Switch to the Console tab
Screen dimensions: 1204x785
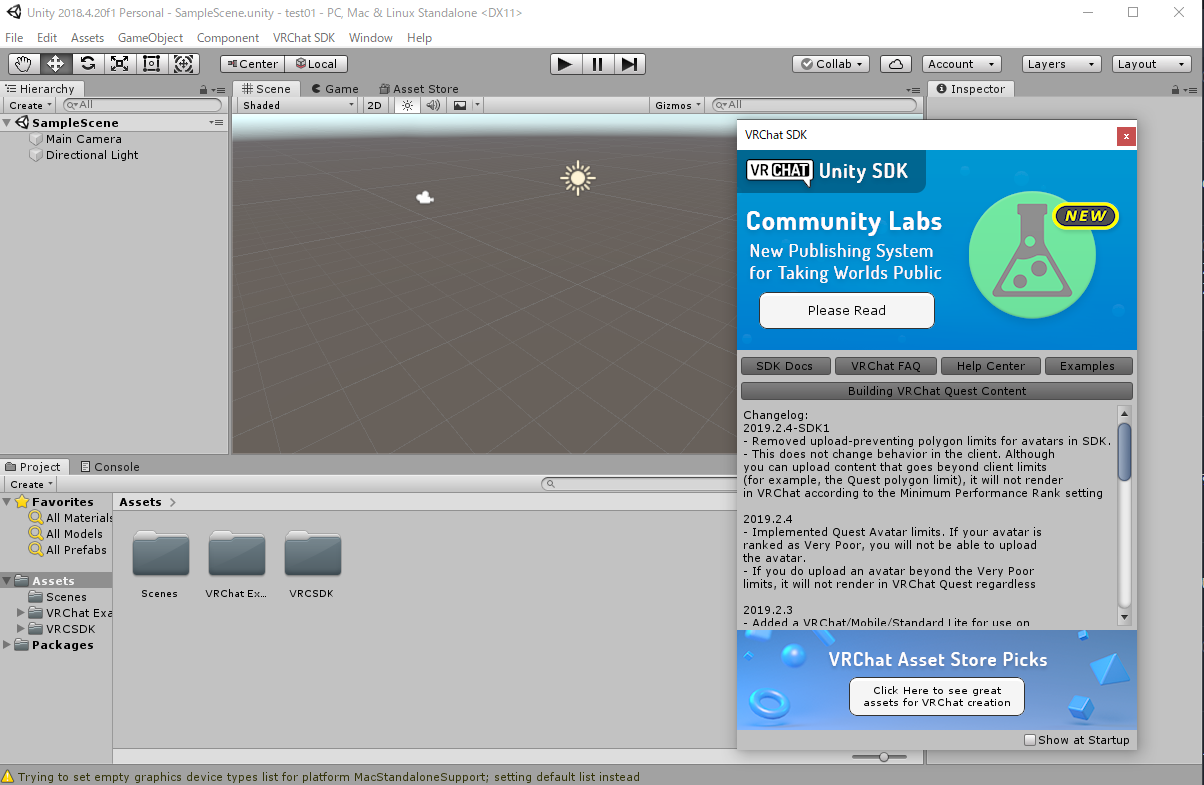coord(110,467)
